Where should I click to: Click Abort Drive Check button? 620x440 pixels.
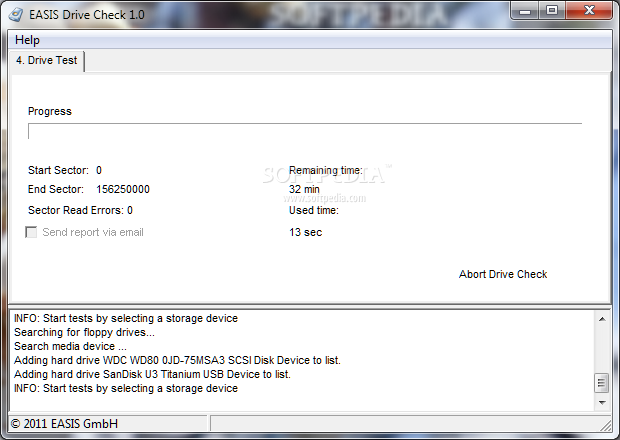[503, 274]
